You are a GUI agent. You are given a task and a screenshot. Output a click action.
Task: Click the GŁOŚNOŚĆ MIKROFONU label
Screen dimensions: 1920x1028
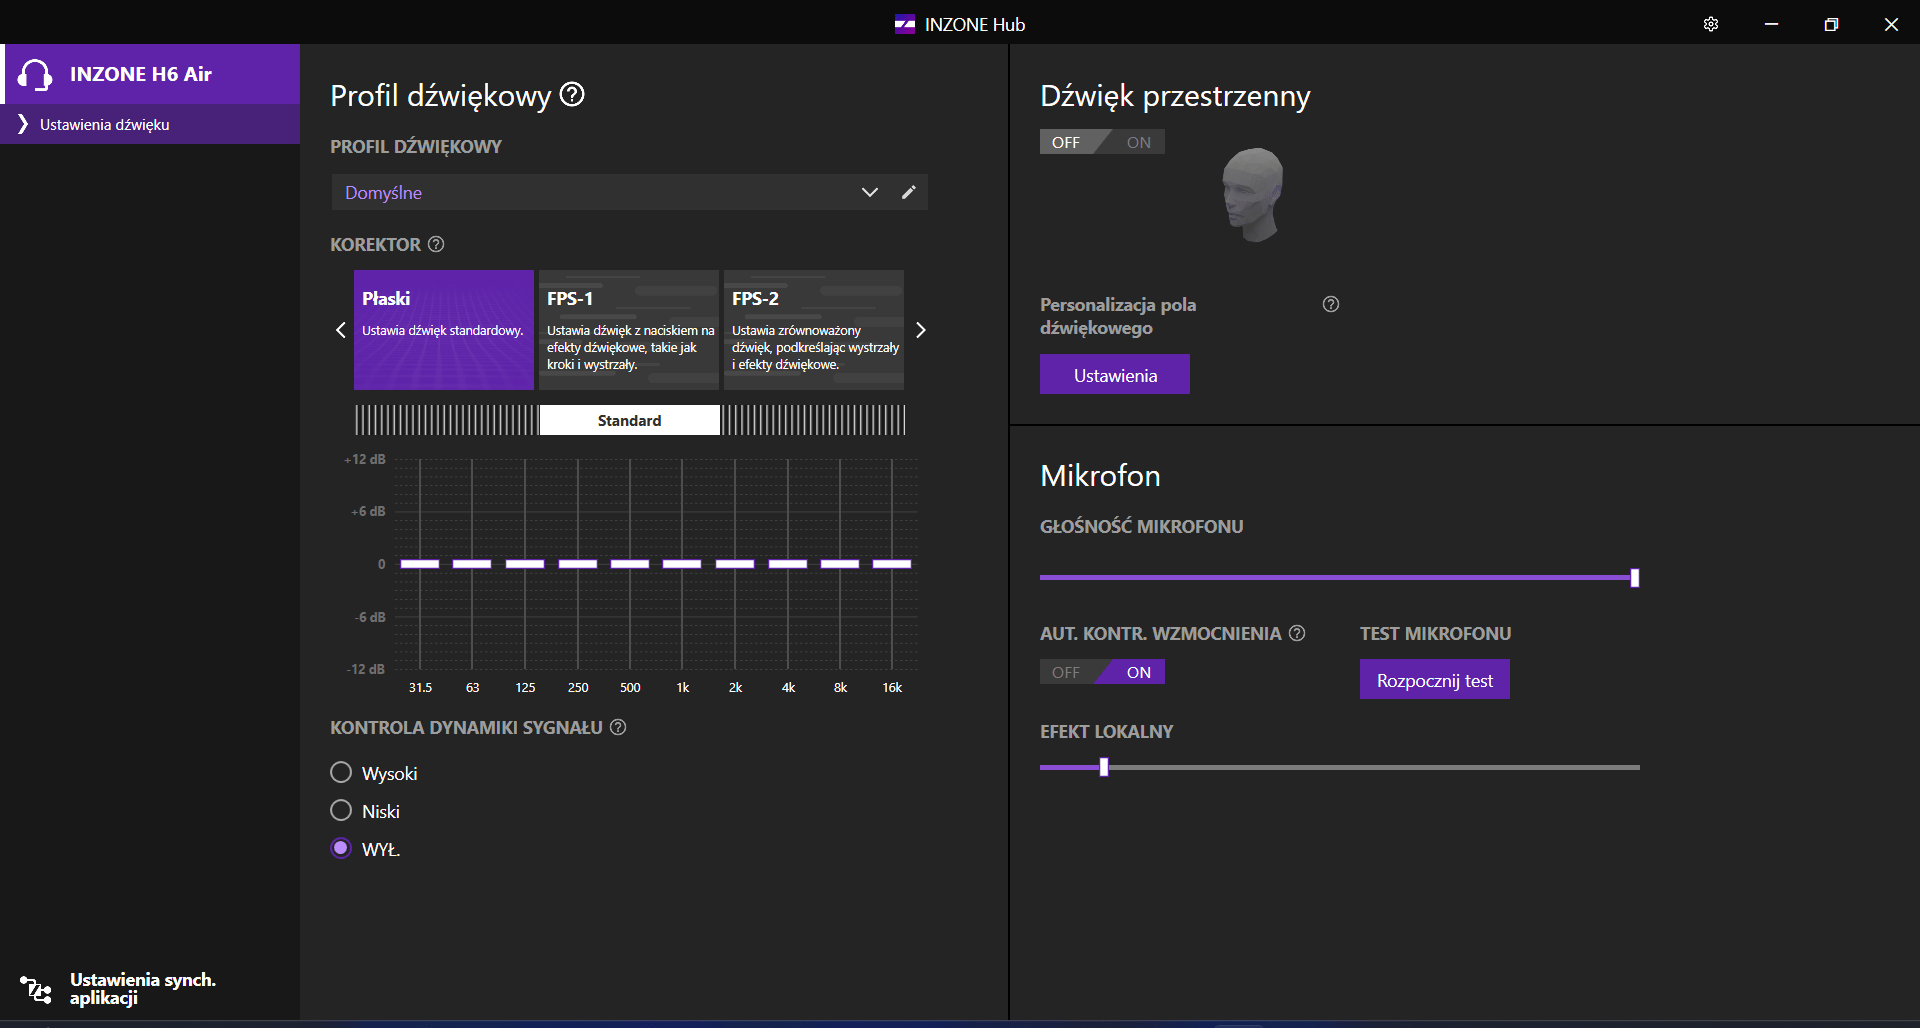(1142, 526)
